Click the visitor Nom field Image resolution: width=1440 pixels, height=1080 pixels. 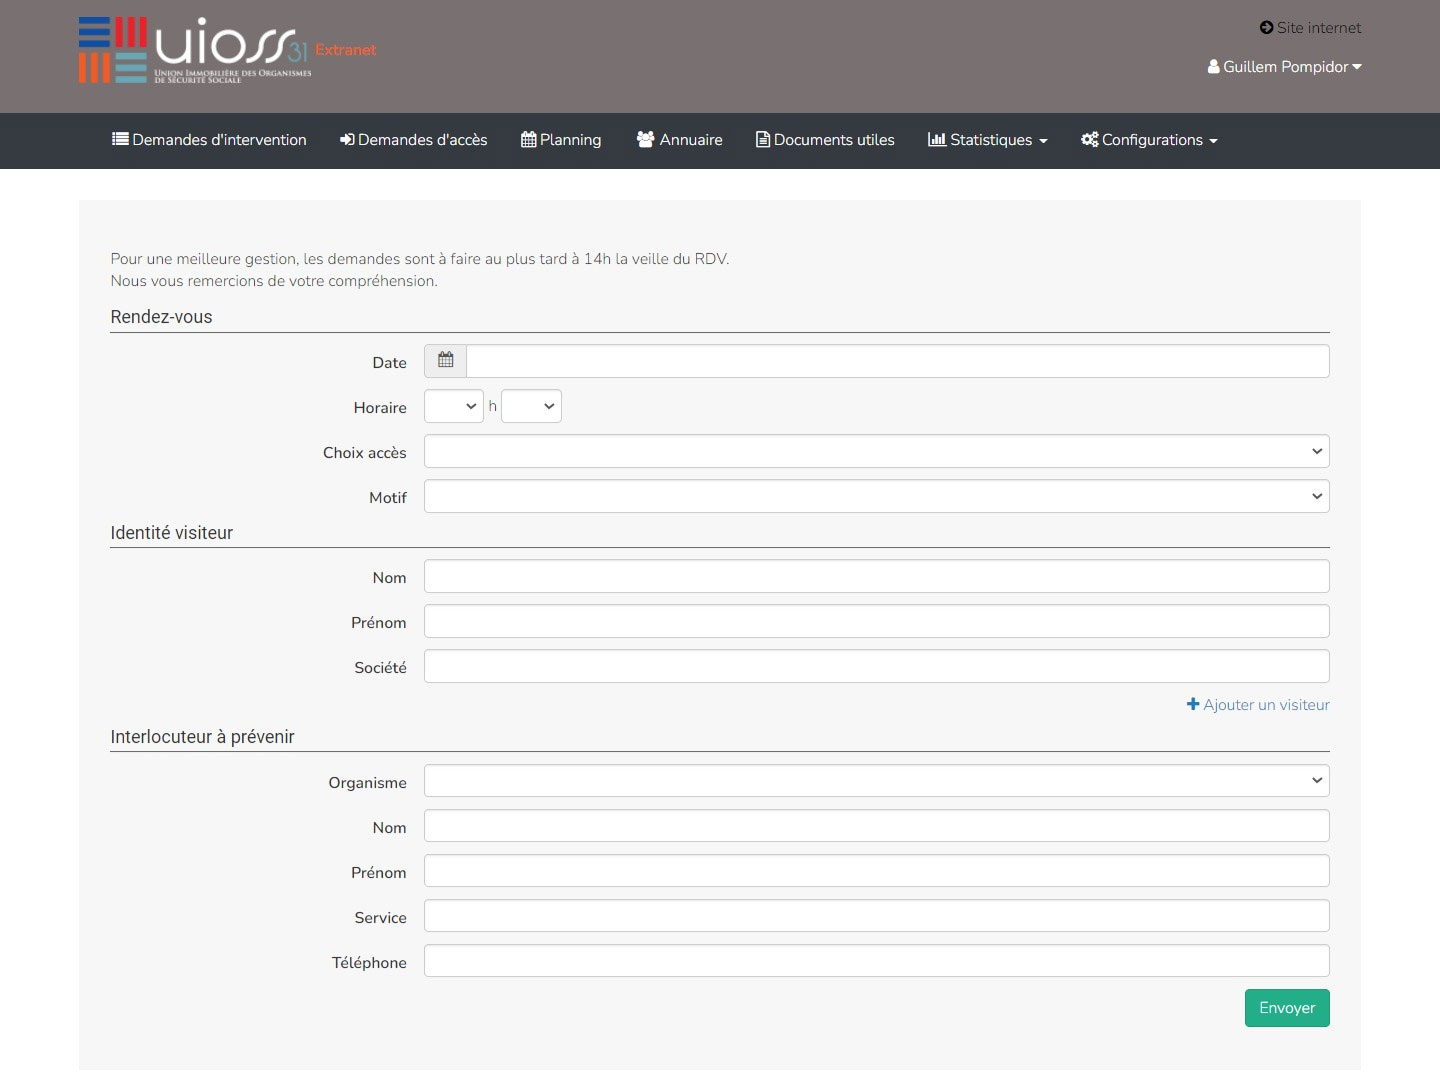[877, 576]
